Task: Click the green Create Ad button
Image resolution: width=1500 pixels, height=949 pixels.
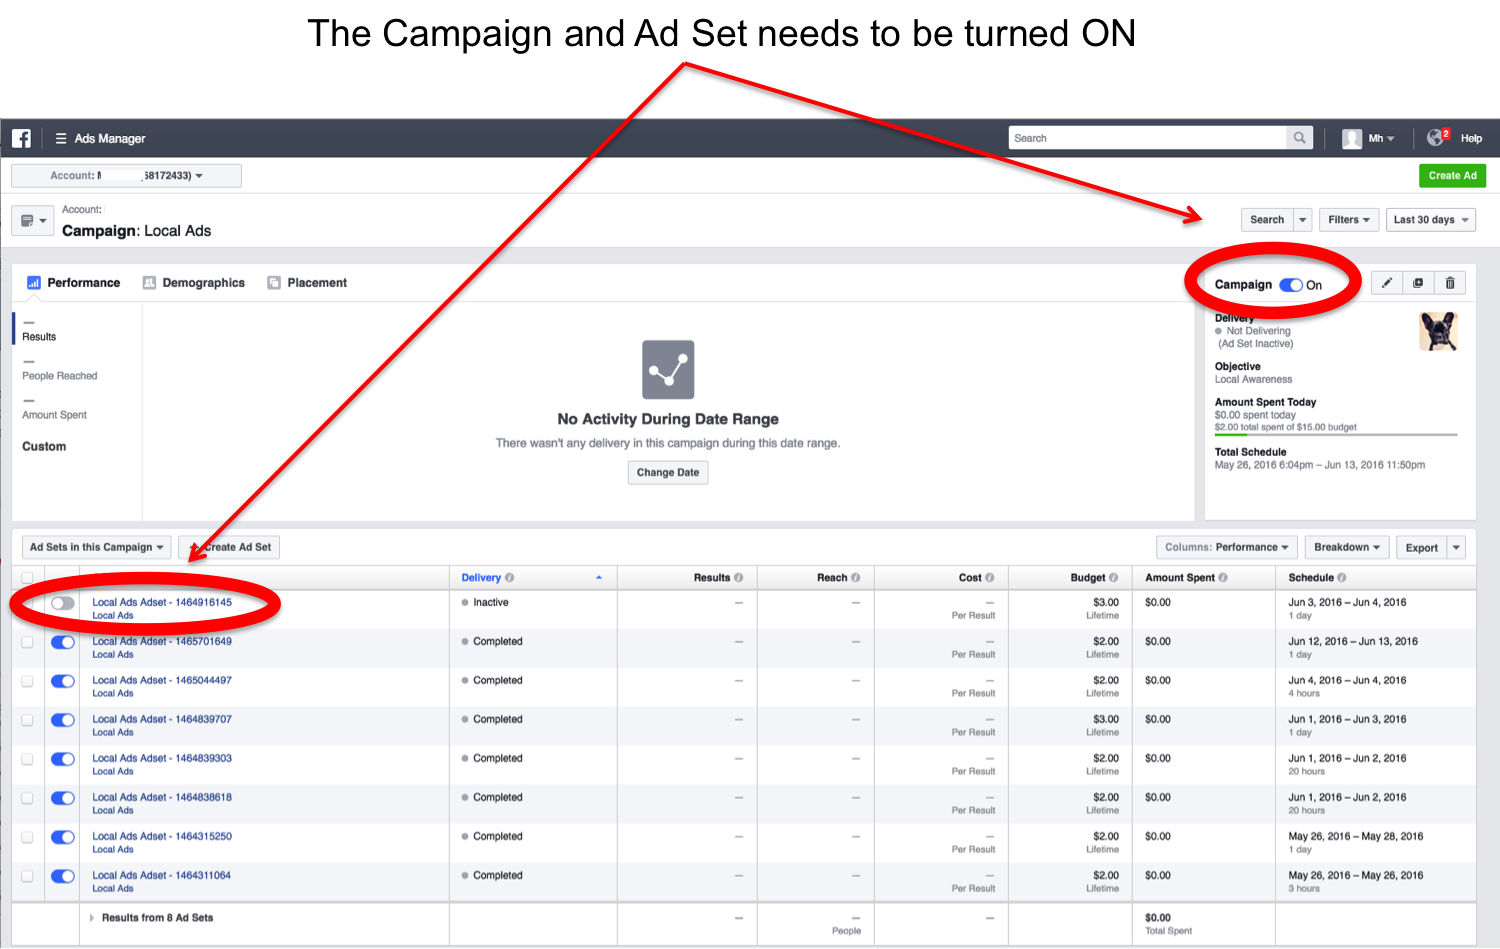Action: point(1452,176)
